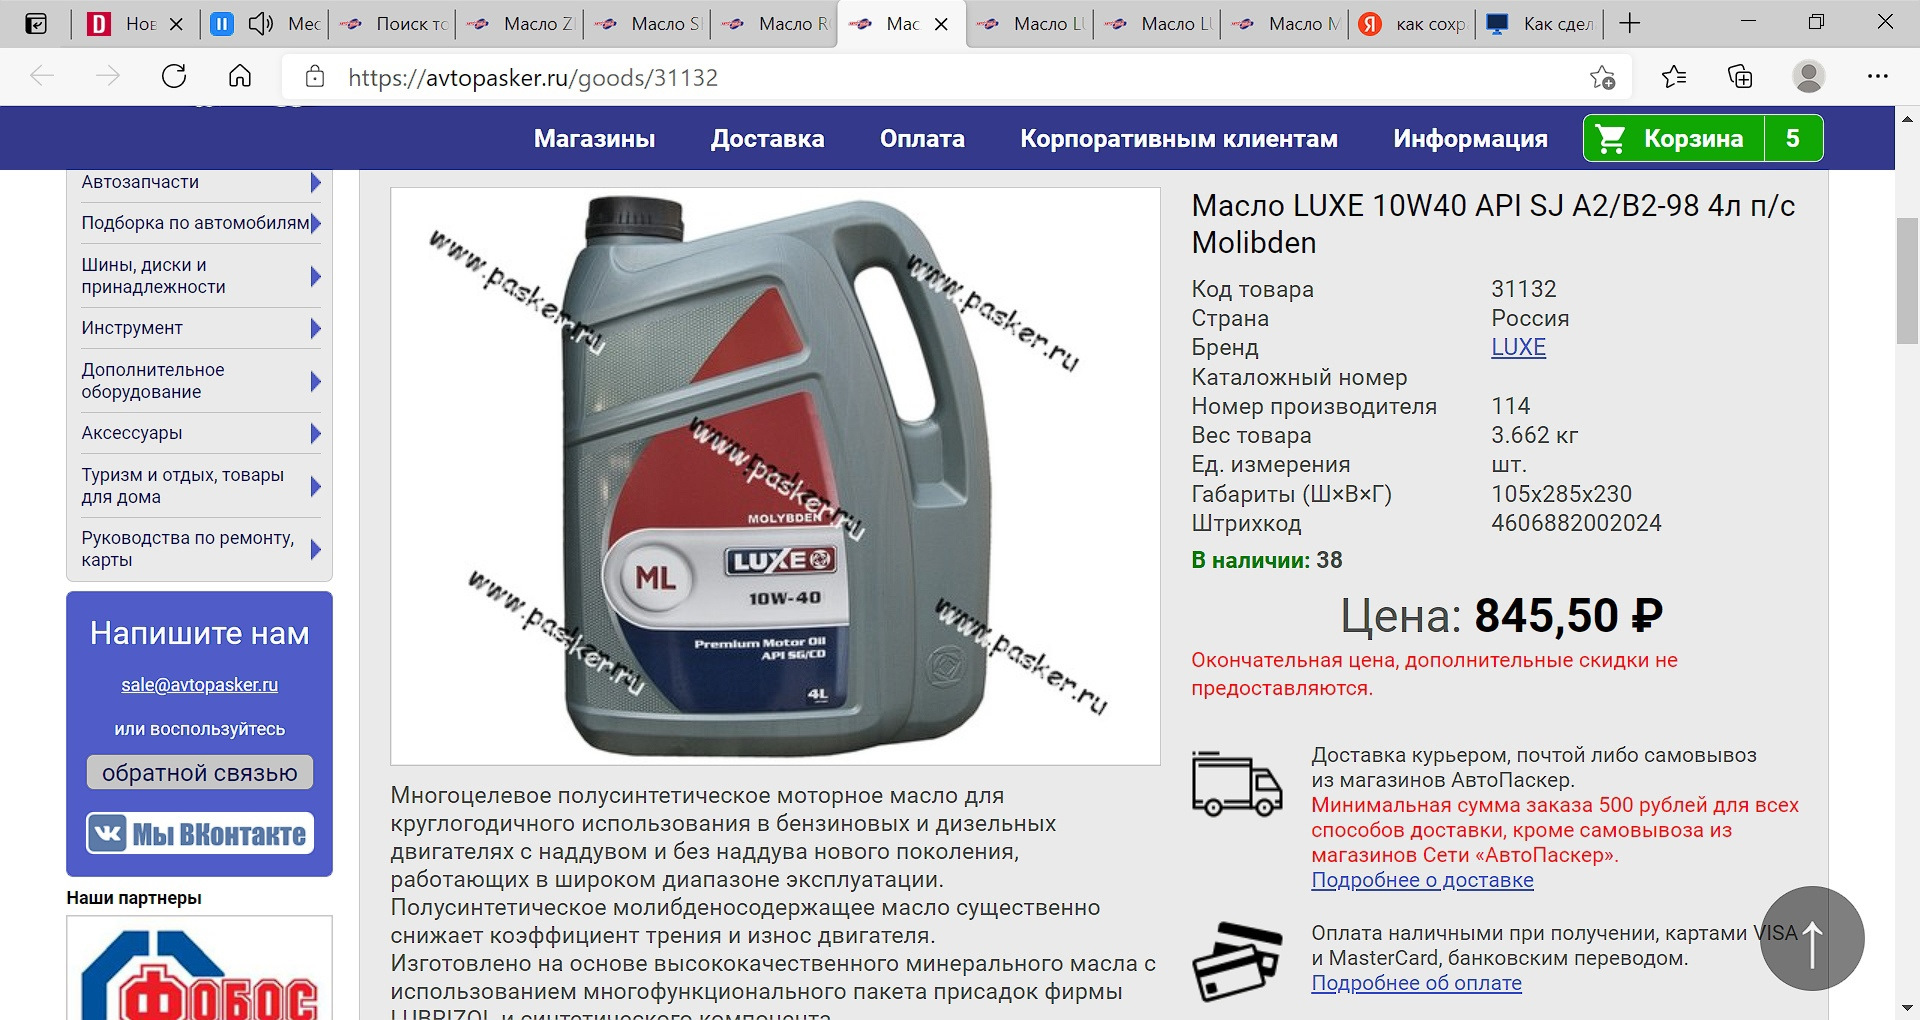Click the payment cards icon
Screen dimensions: 1920x1020
(x=1237, y=961)
